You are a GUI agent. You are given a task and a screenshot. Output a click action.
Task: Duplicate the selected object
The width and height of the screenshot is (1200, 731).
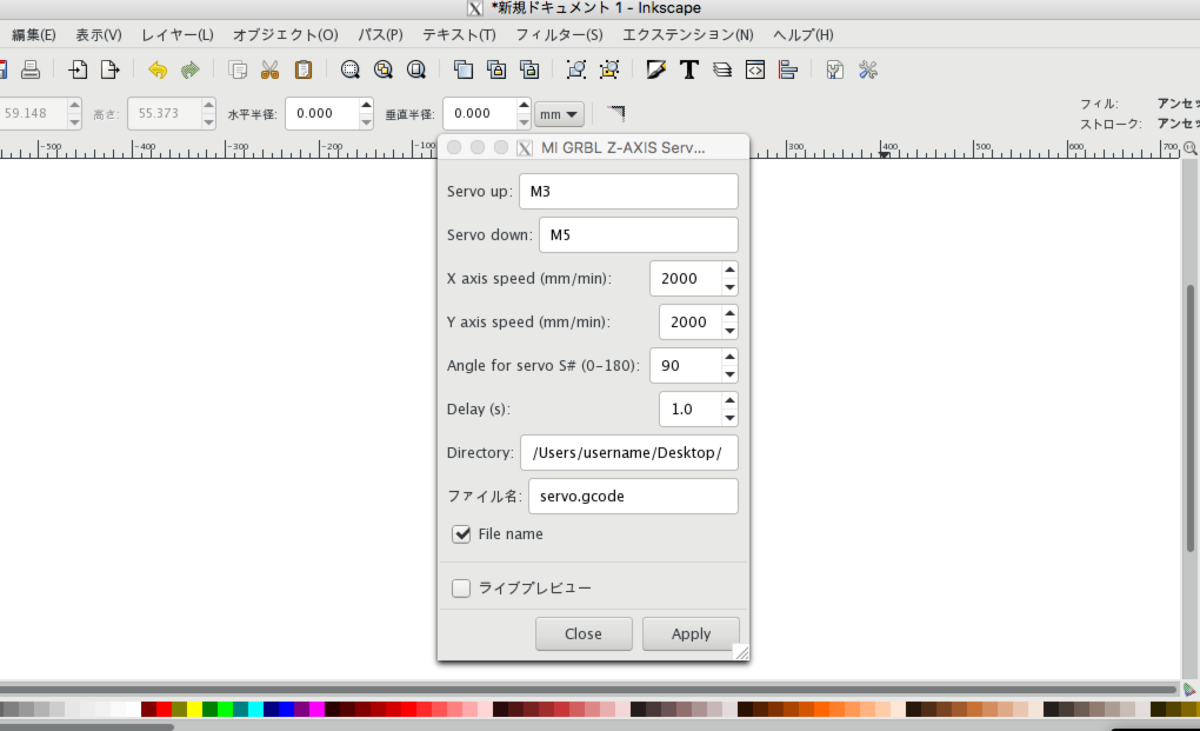pos(463,70)
